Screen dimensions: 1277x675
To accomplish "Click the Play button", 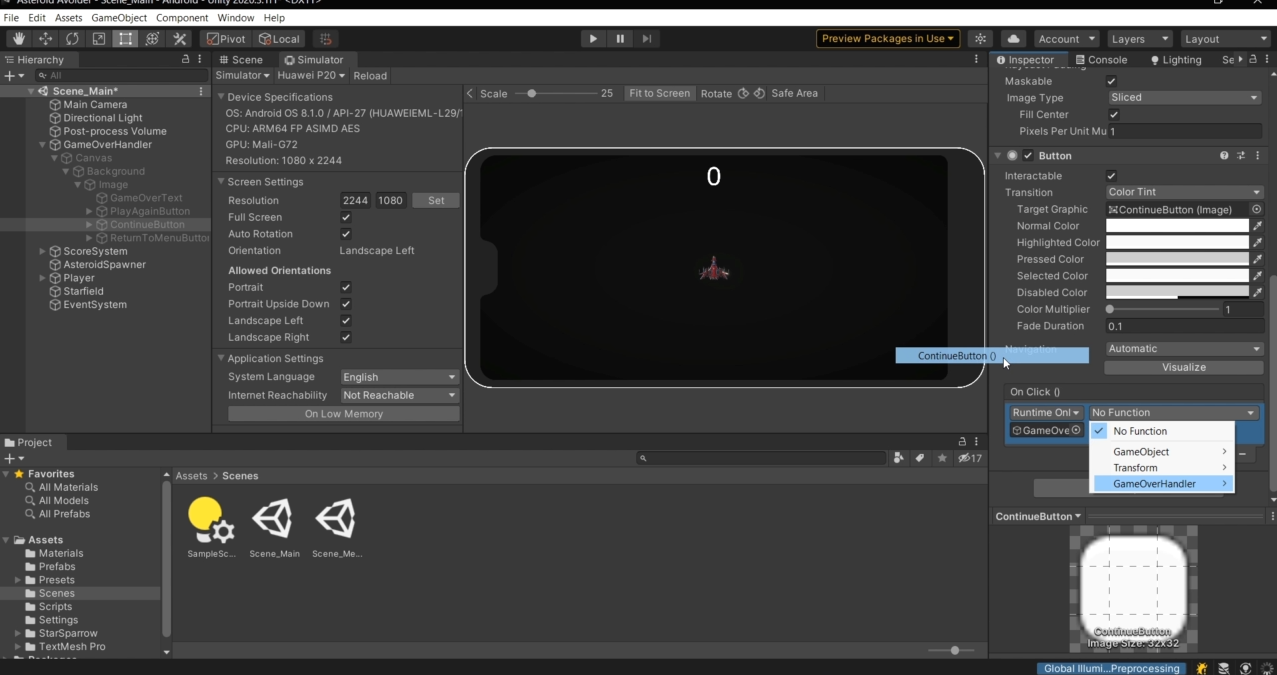I will point(593,39).
